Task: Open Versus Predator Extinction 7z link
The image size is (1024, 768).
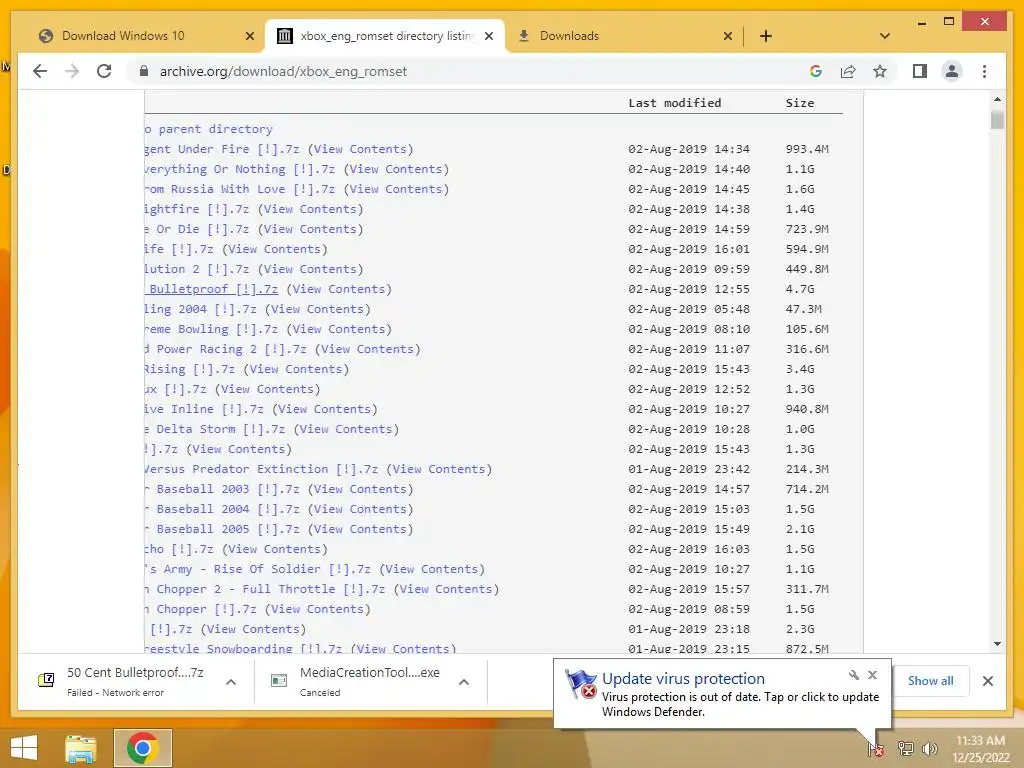Action: point(261,470)
